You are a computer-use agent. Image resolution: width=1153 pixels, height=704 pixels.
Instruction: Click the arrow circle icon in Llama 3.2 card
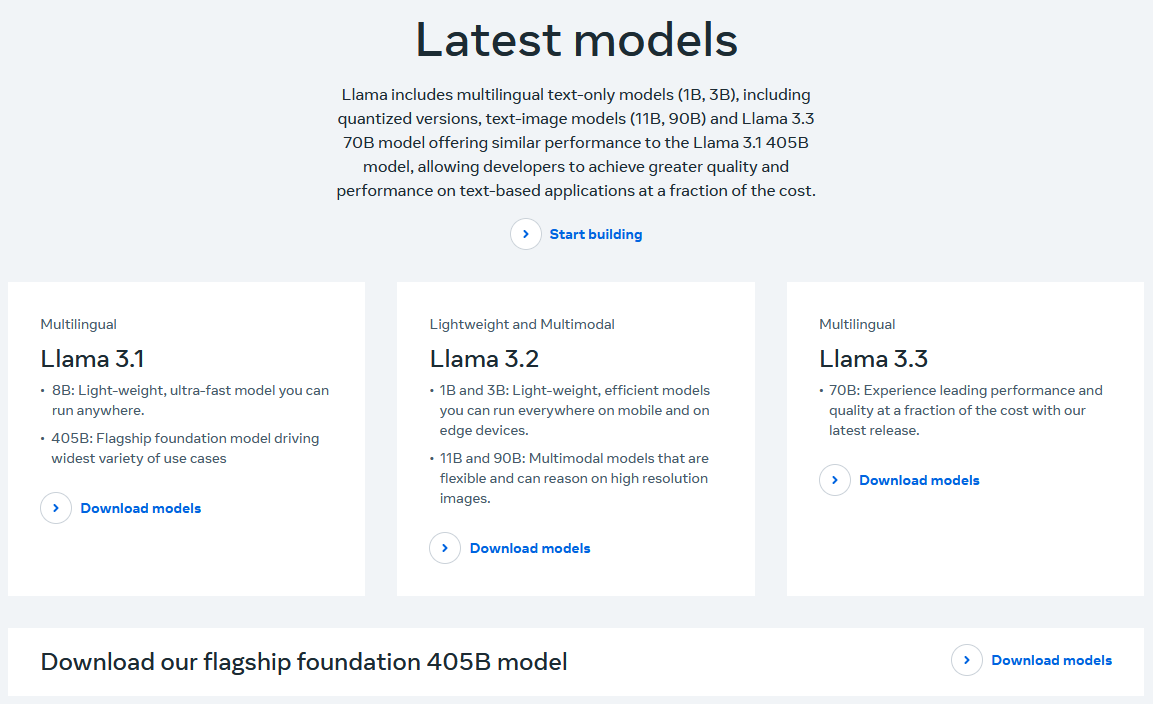tap(445, 548)
